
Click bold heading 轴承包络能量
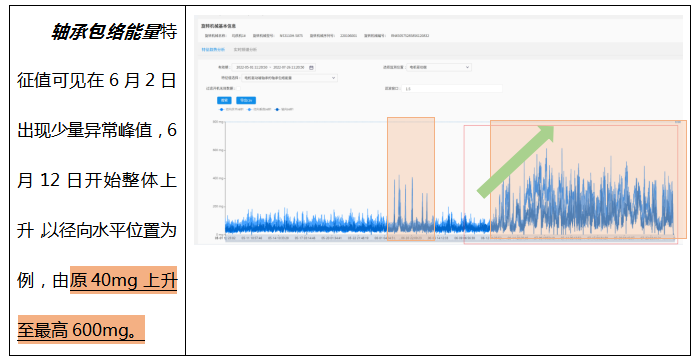coord(106,32)
